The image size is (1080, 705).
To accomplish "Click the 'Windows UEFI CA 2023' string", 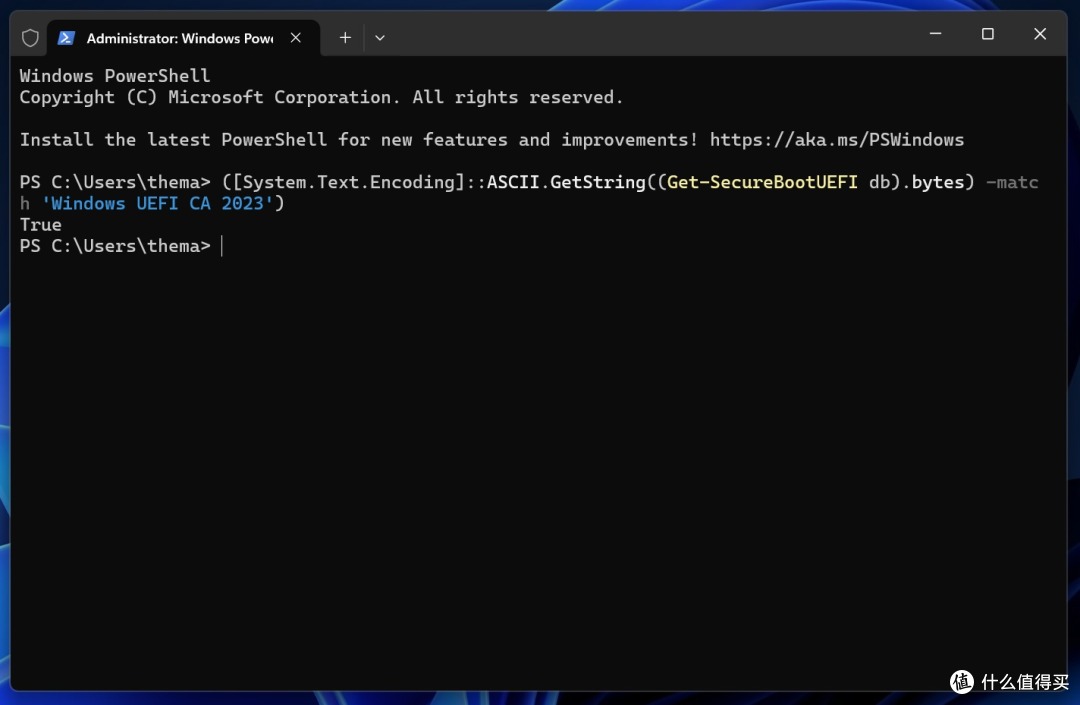I will 158,204.
